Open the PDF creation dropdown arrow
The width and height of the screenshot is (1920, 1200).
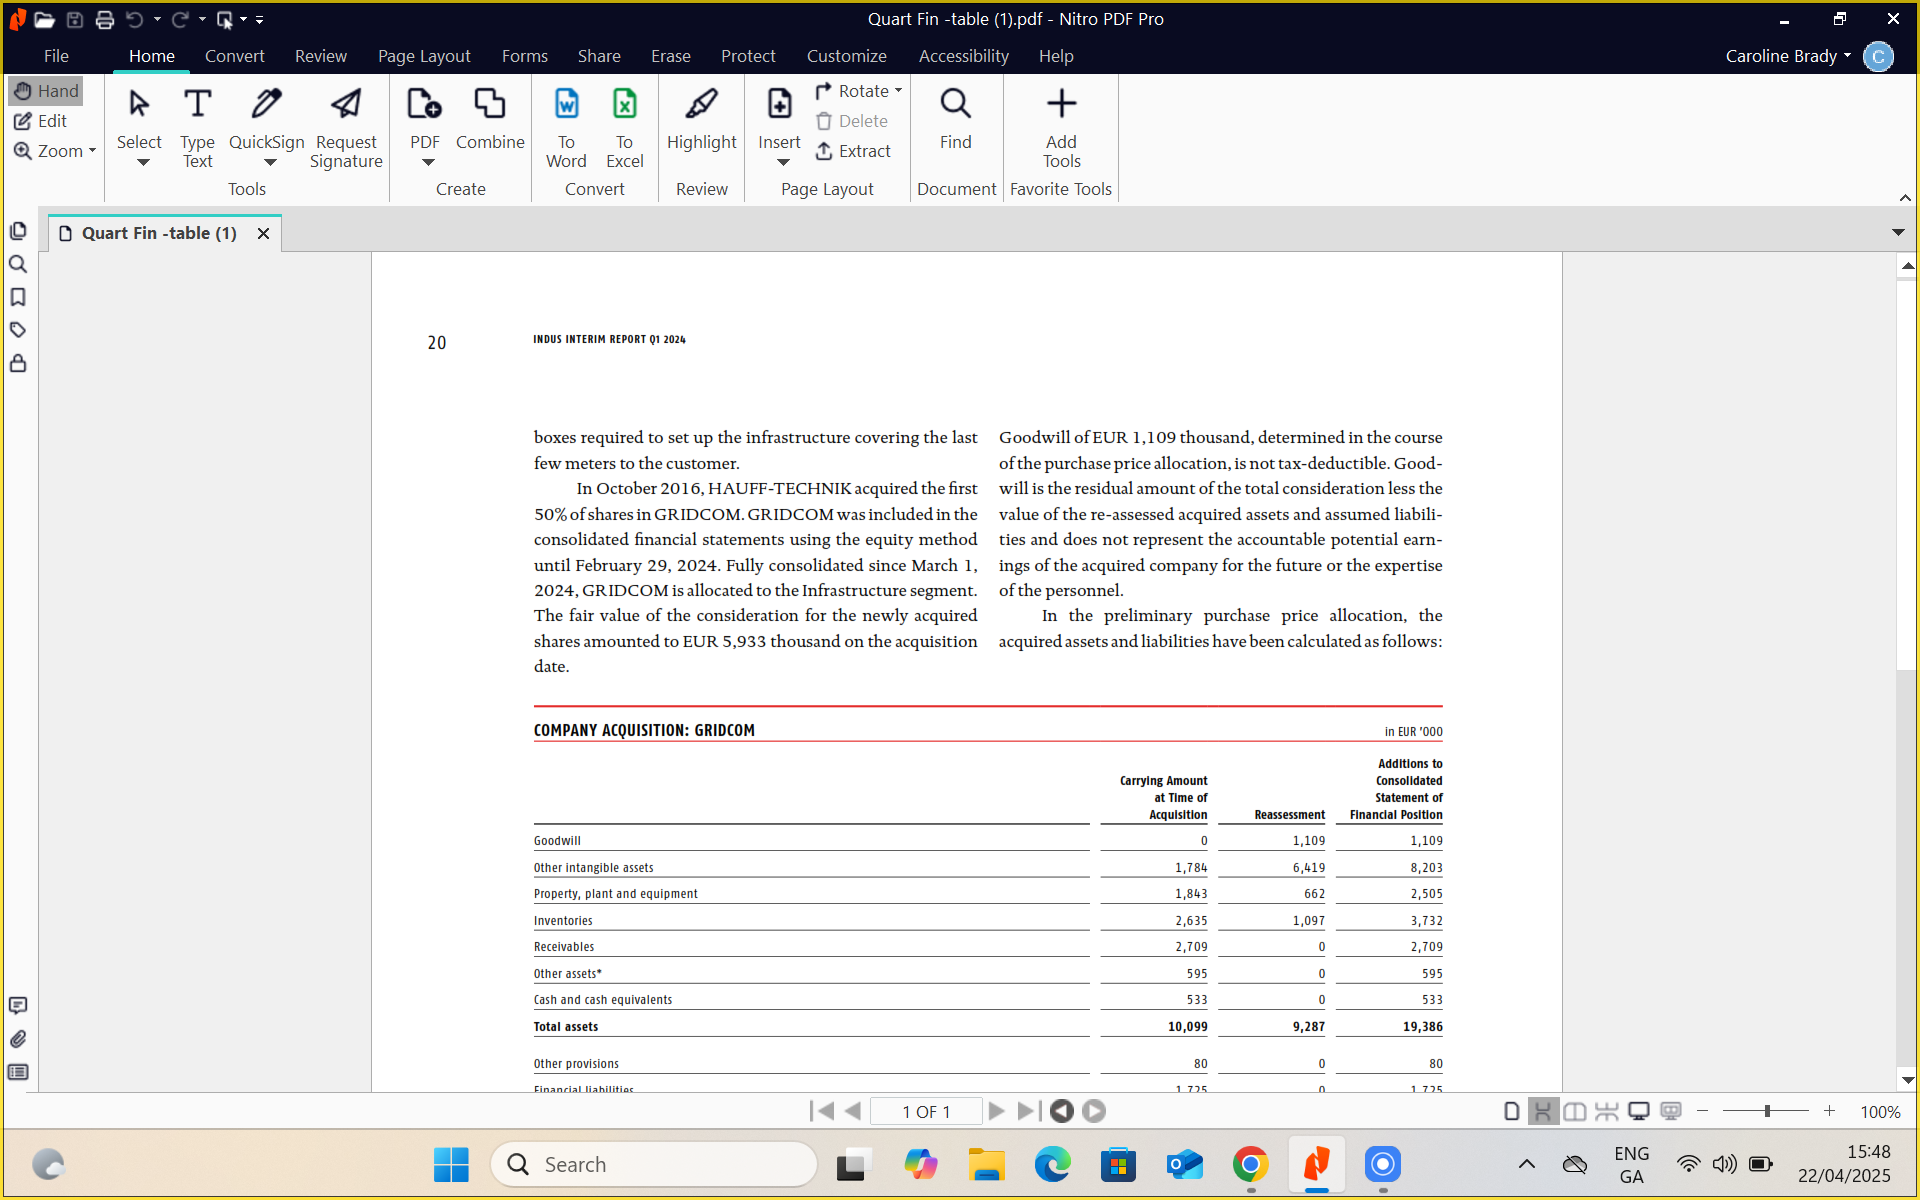tap(428, 162)
